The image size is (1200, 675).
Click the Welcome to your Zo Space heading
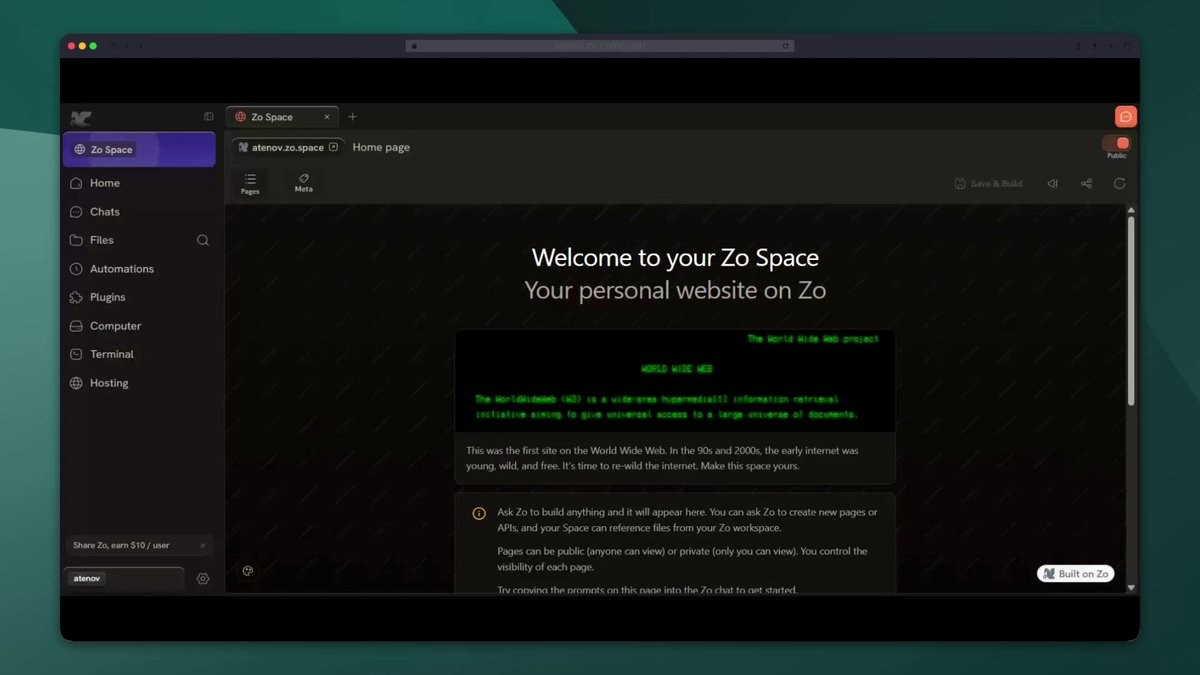click(x=675, y=257)
